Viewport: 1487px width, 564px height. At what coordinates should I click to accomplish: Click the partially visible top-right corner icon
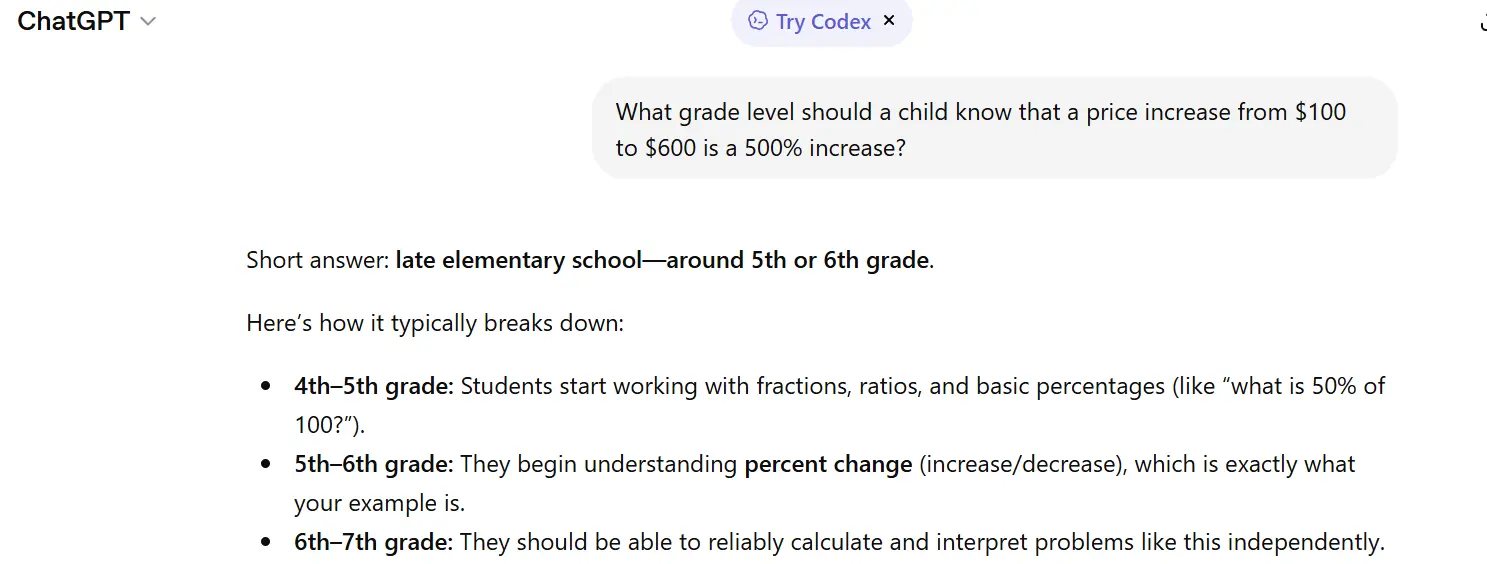(1481, 24)
